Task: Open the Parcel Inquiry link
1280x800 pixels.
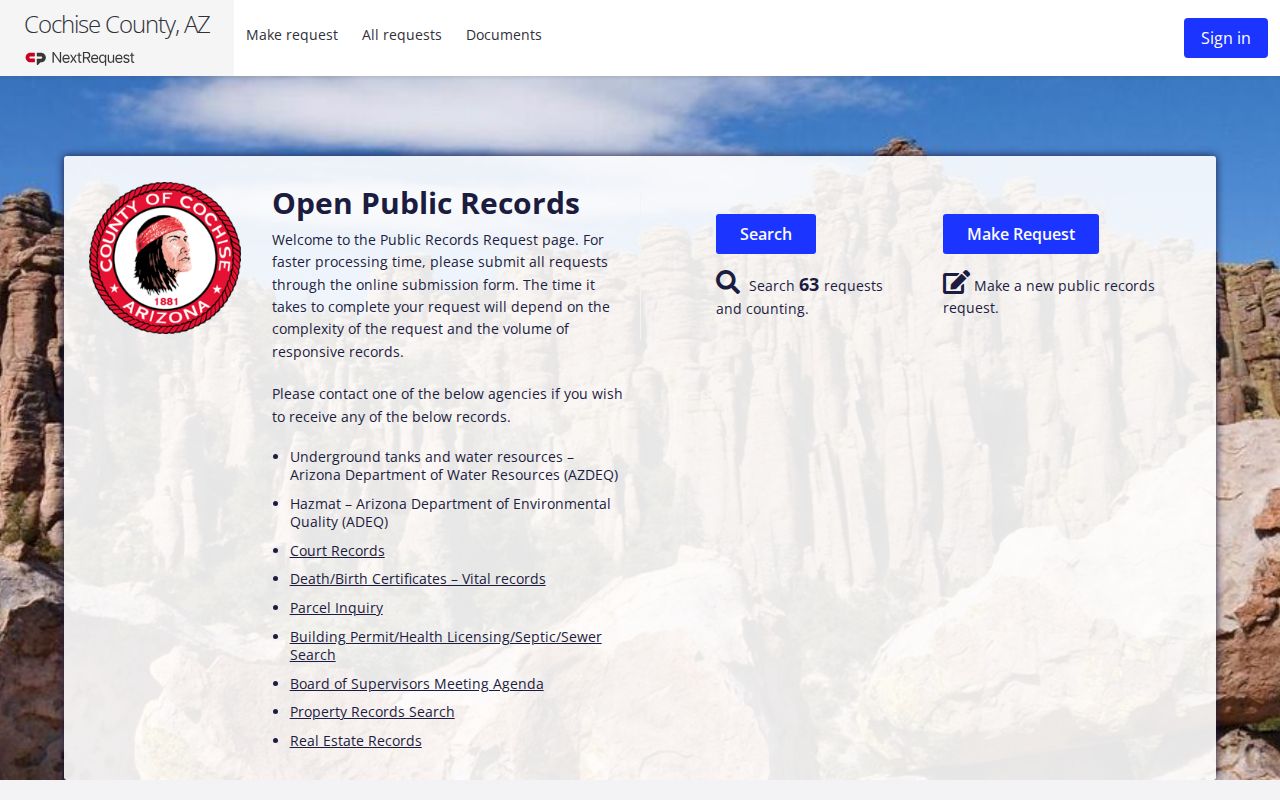Action: pos(336,608)
